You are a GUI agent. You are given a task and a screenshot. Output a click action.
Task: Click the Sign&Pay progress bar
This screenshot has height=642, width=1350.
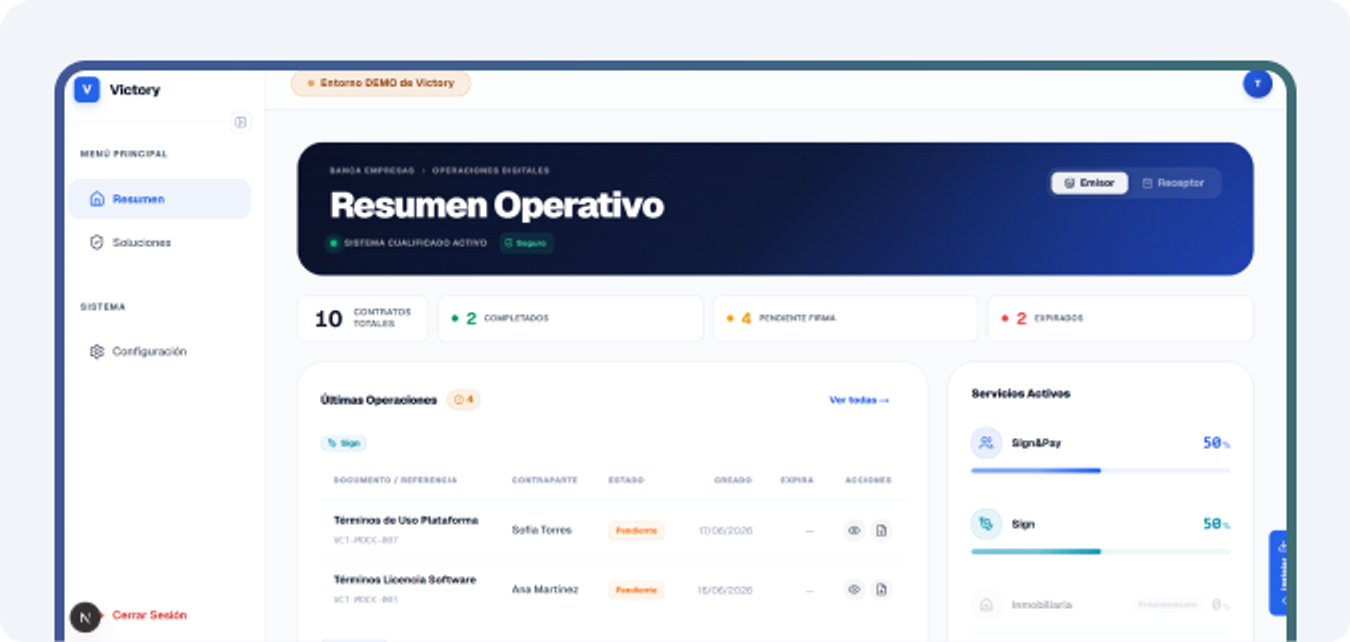click(1100, 470)
